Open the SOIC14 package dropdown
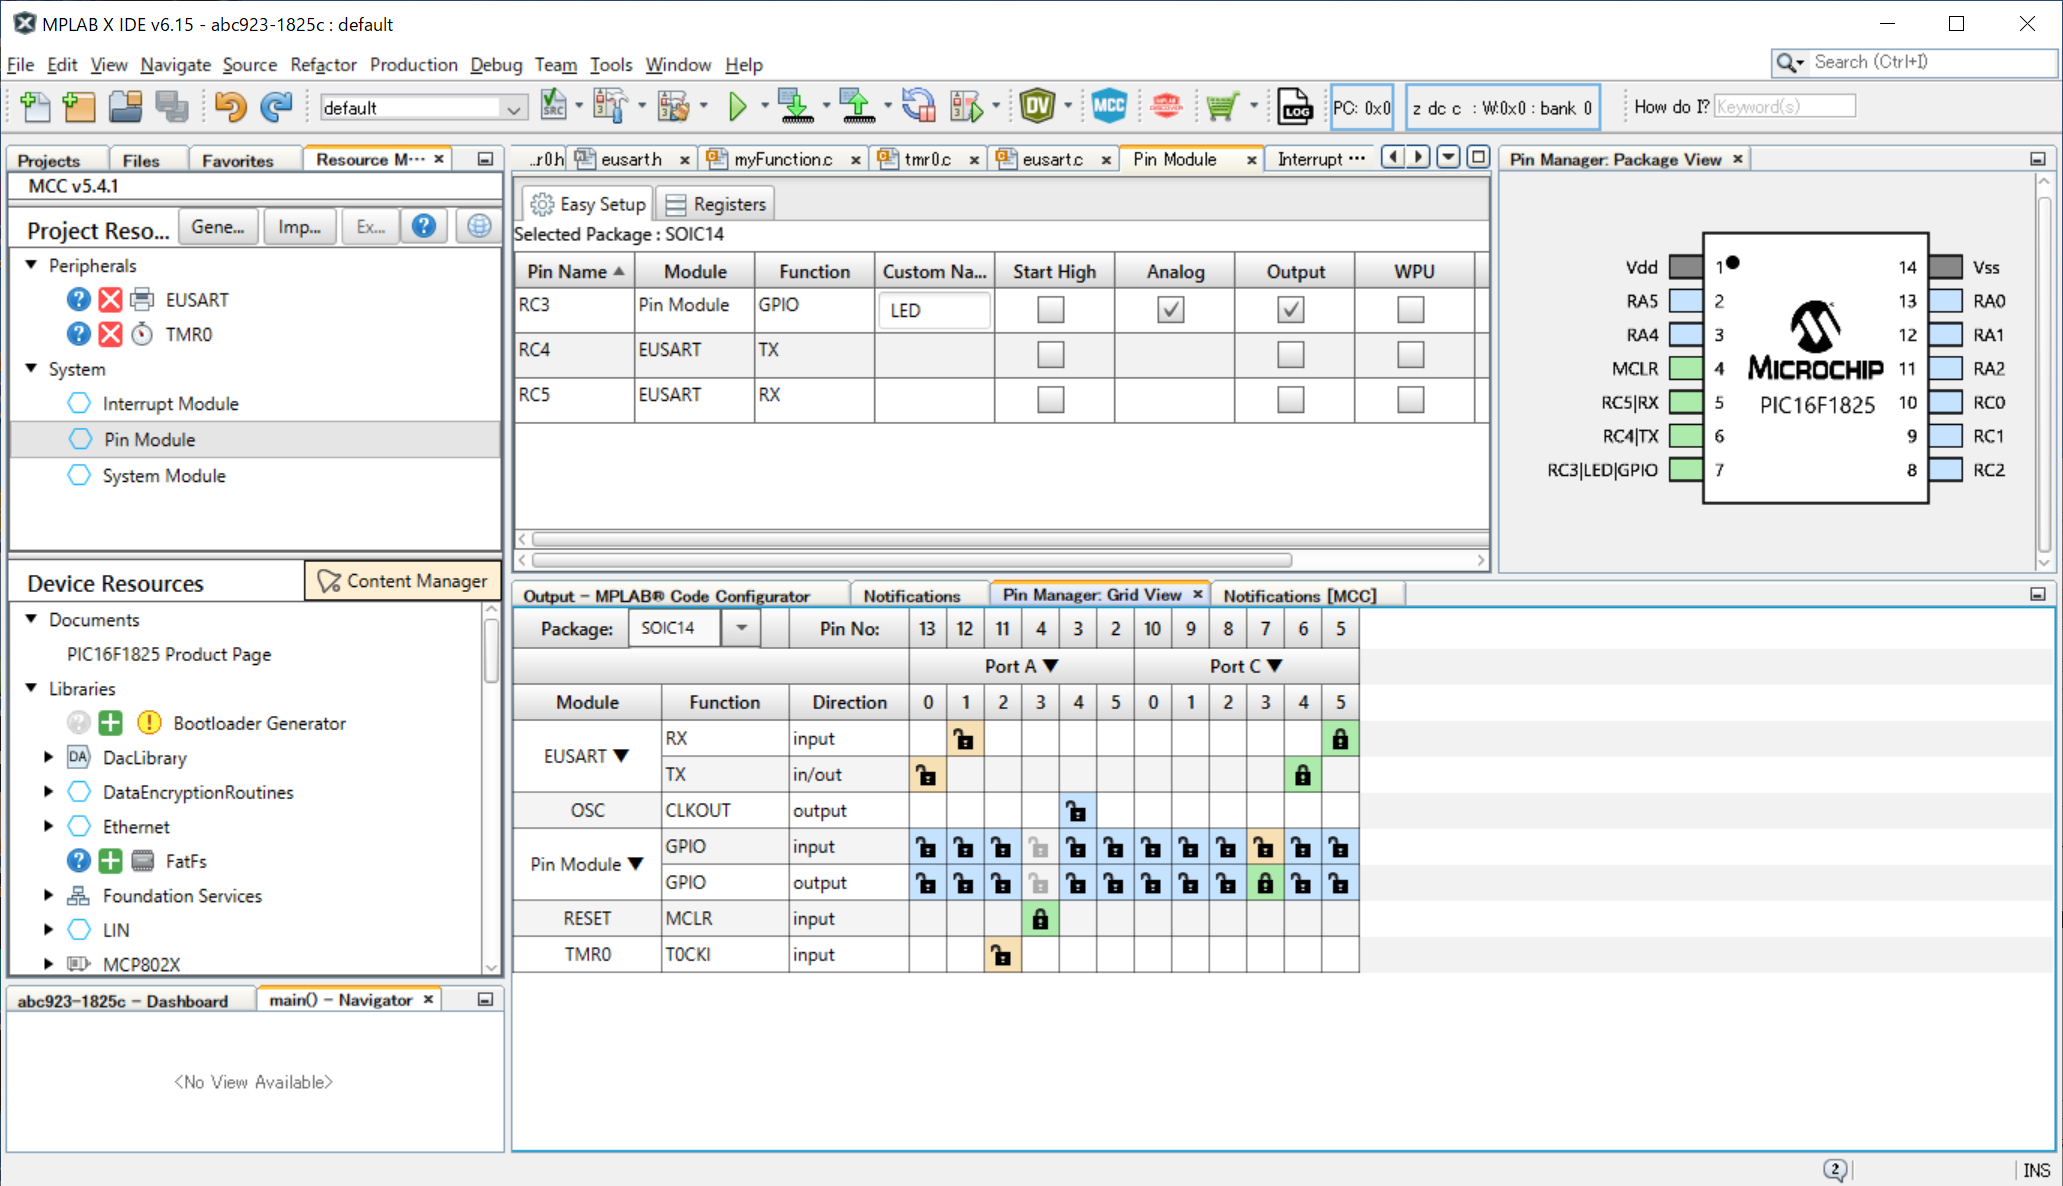This screenshot has width=2063, height=1186. pyautogui.click(x=741, y=628)
